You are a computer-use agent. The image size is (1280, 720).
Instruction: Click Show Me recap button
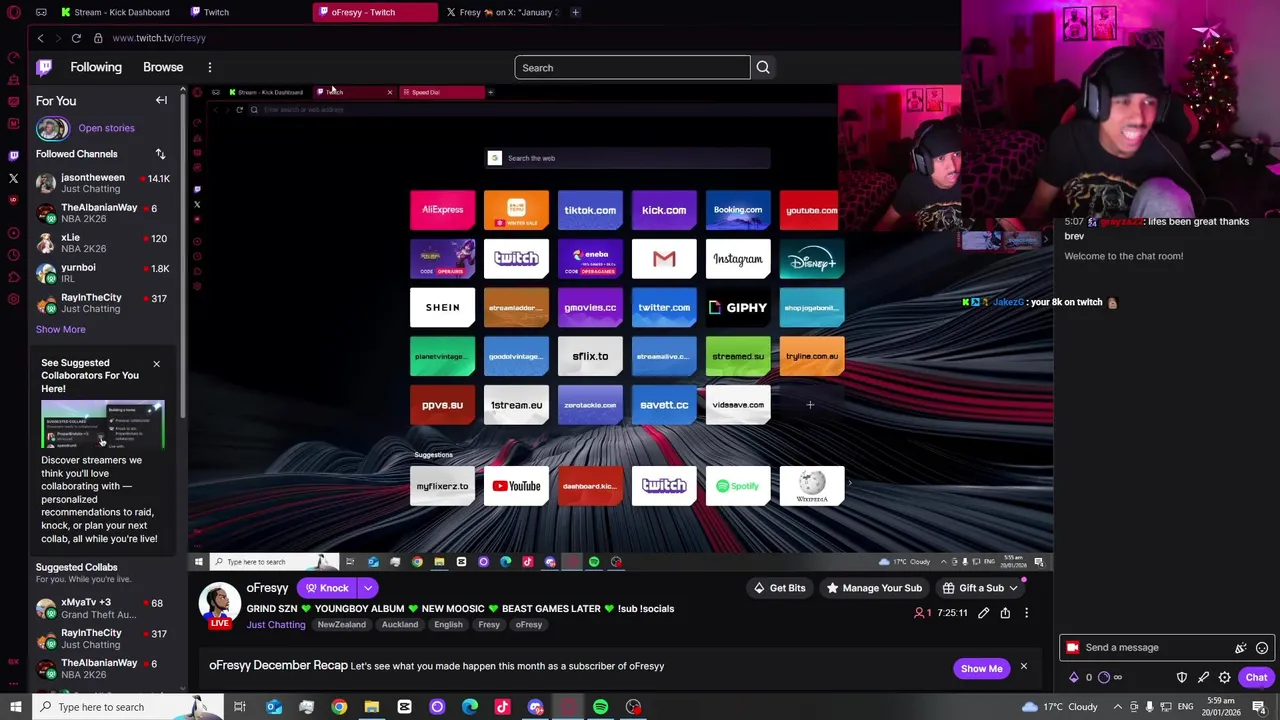click(981, 668)
